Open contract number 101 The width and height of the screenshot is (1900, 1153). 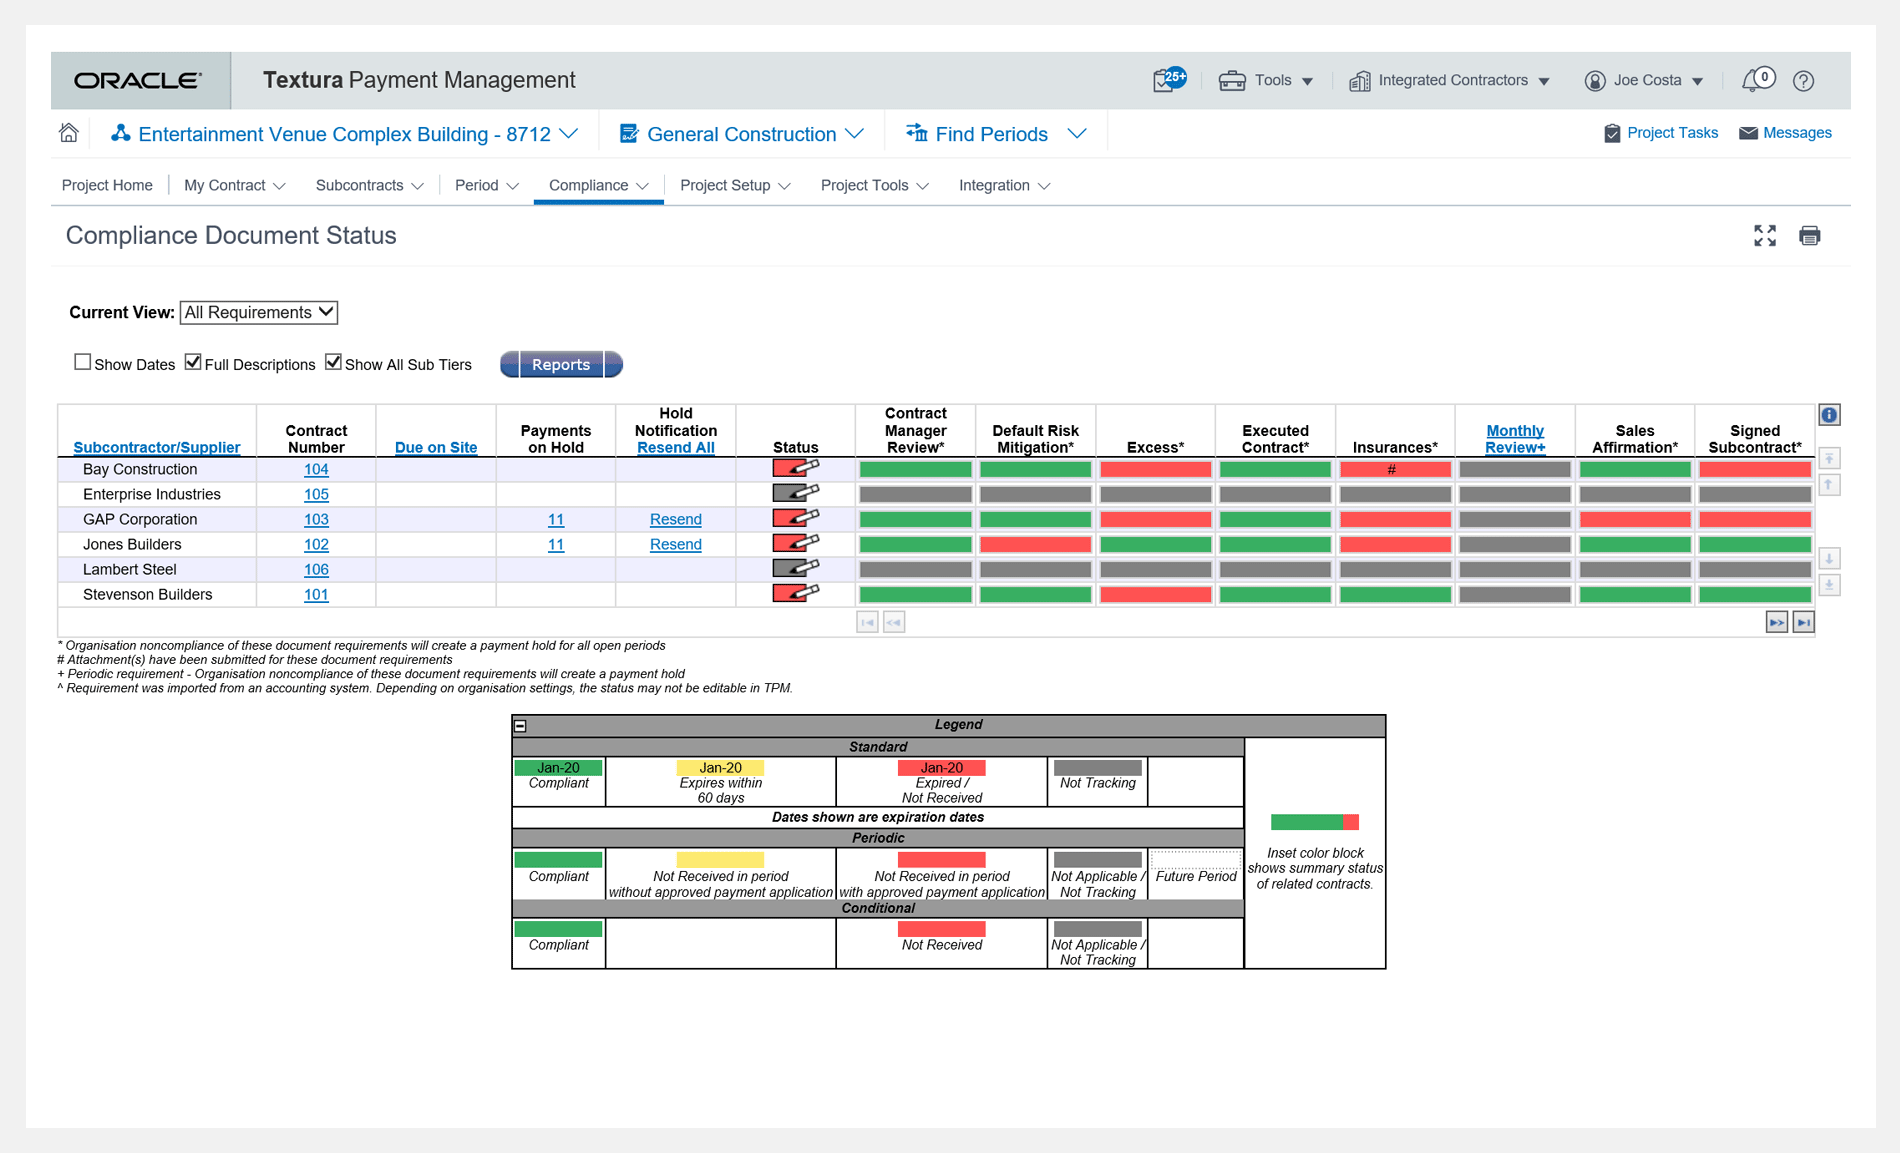[x=316, y=594]
